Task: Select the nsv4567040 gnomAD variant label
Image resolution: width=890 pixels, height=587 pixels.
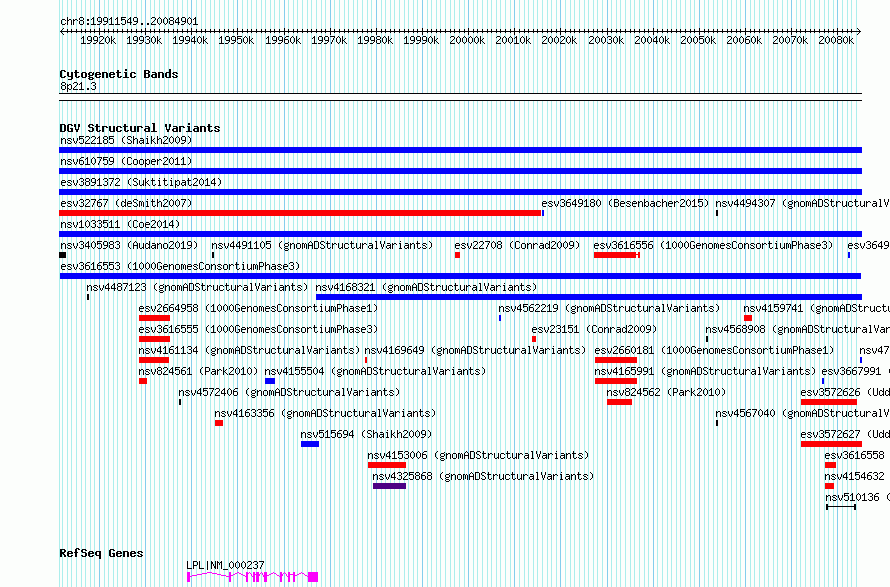Action: click(802, 413)
